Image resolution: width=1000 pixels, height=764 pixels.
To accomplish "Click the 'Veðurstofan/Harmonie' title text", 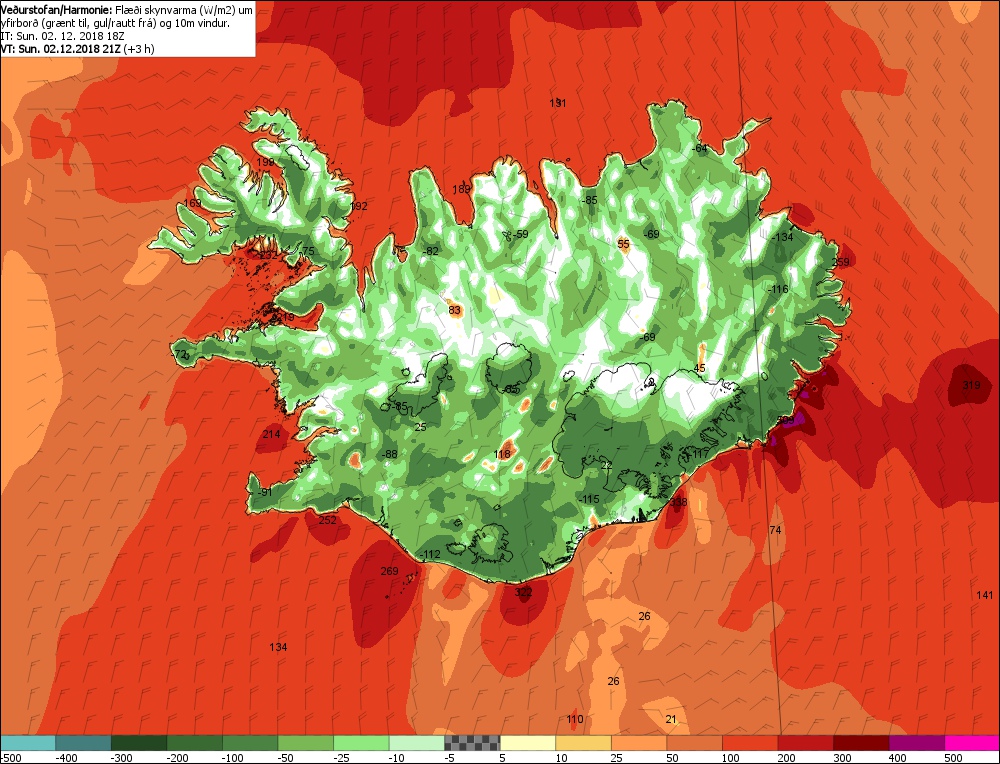I will (57, 10).
